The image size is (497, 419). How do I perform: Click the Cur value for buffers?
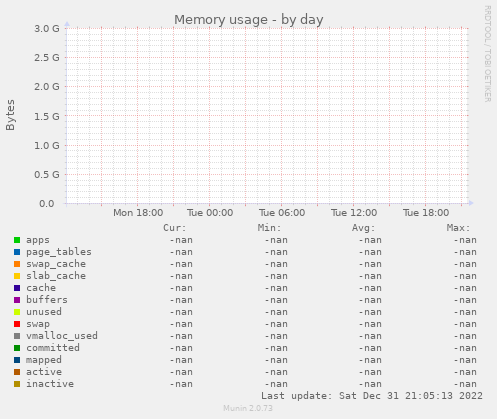pos(181,300)
